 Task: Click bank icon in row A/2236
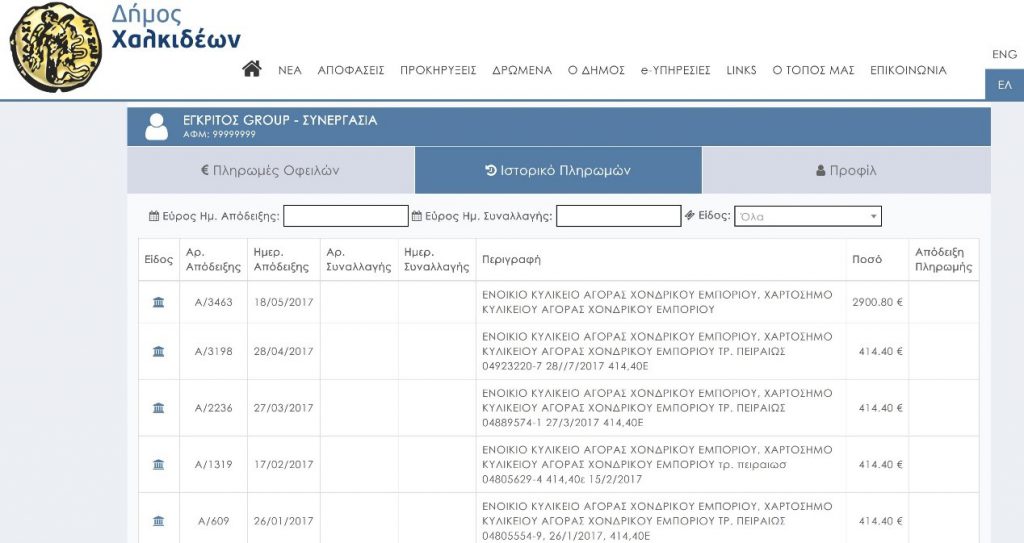158,408
